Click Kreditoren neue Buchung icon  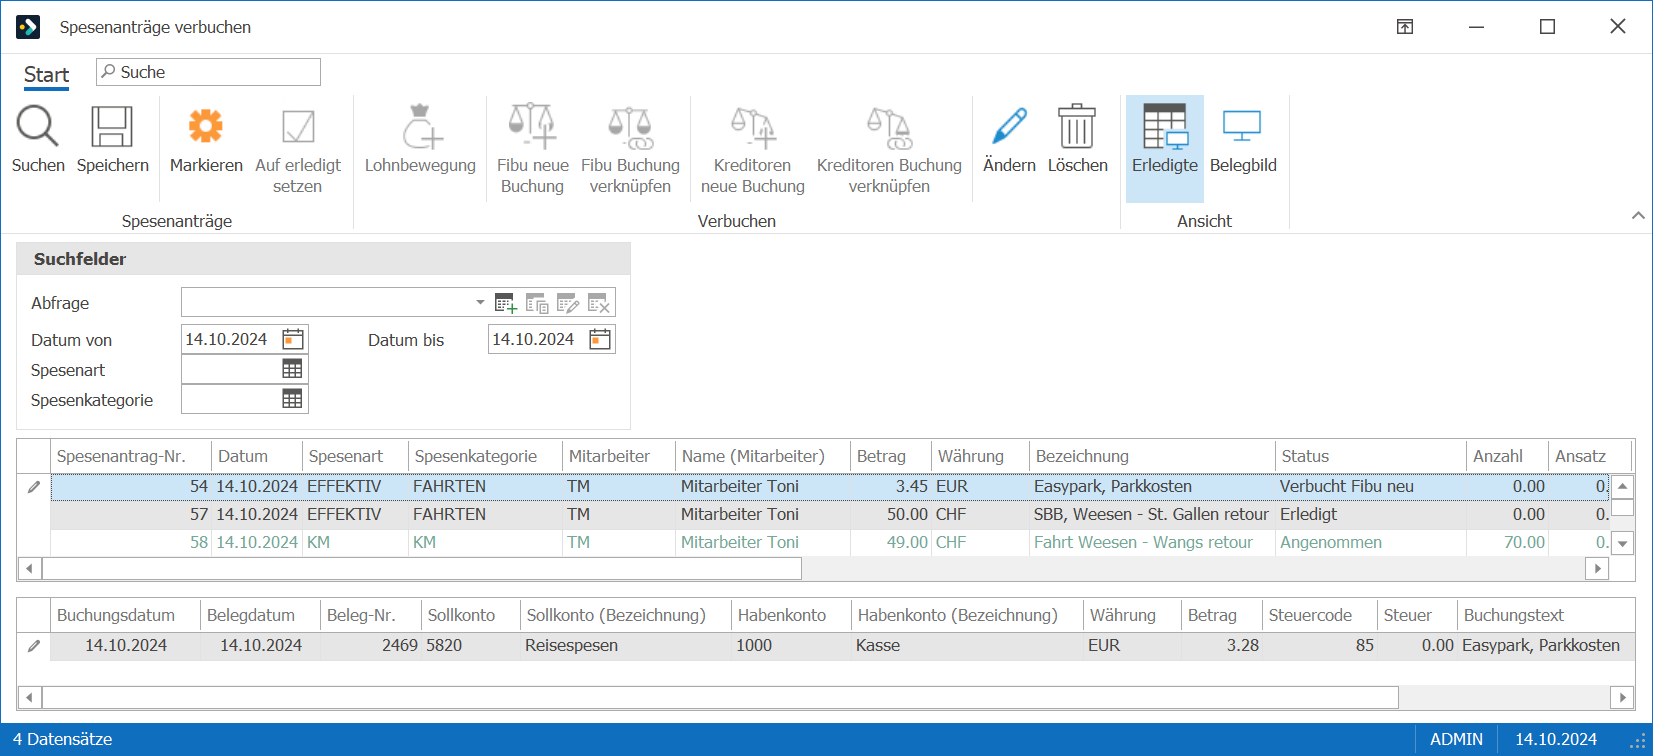(x=753, y=127)
